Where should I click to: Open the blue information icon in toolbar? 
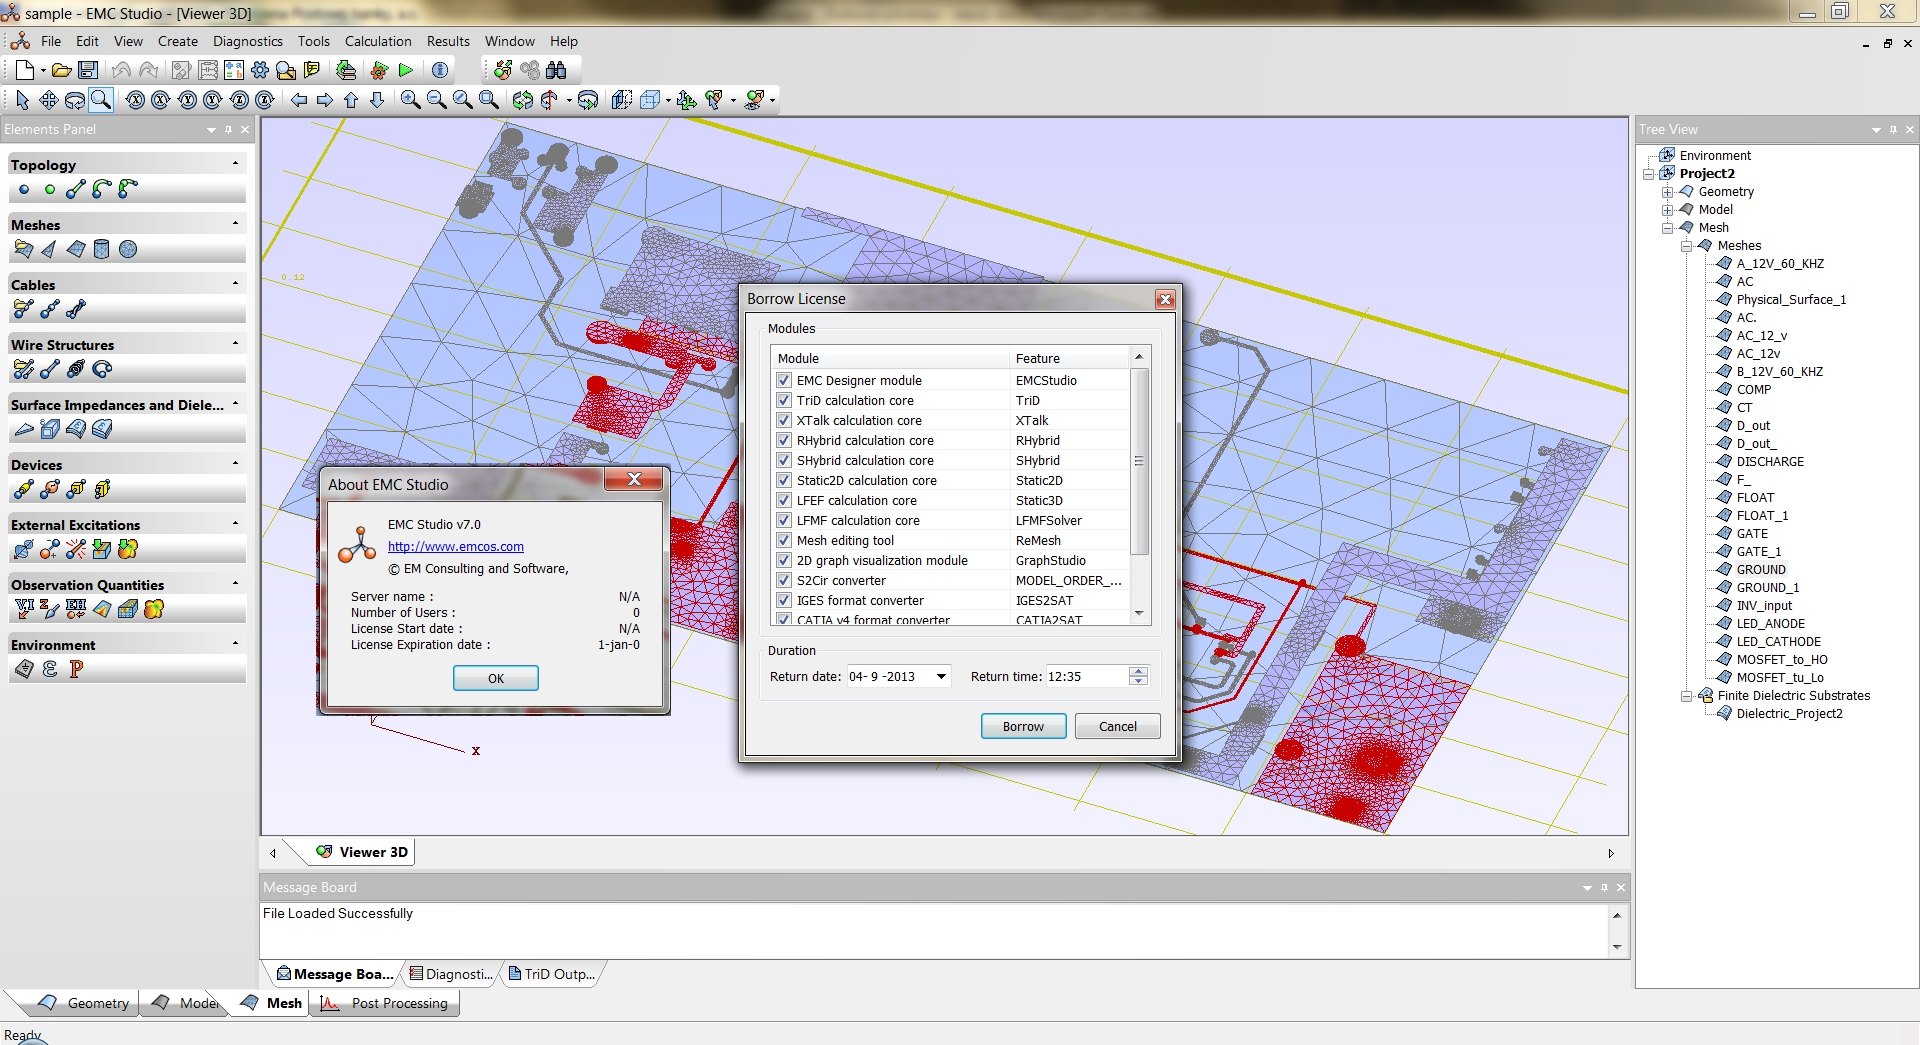pos(439,70)
